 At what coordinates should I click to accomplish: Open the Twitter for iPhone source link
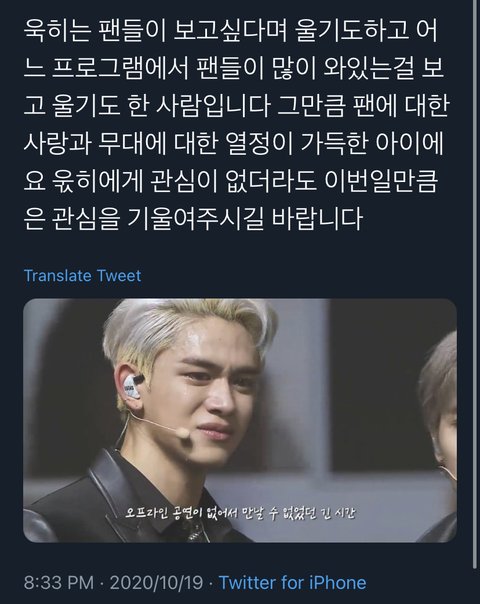pyautogui.click(x=292, y=582)
